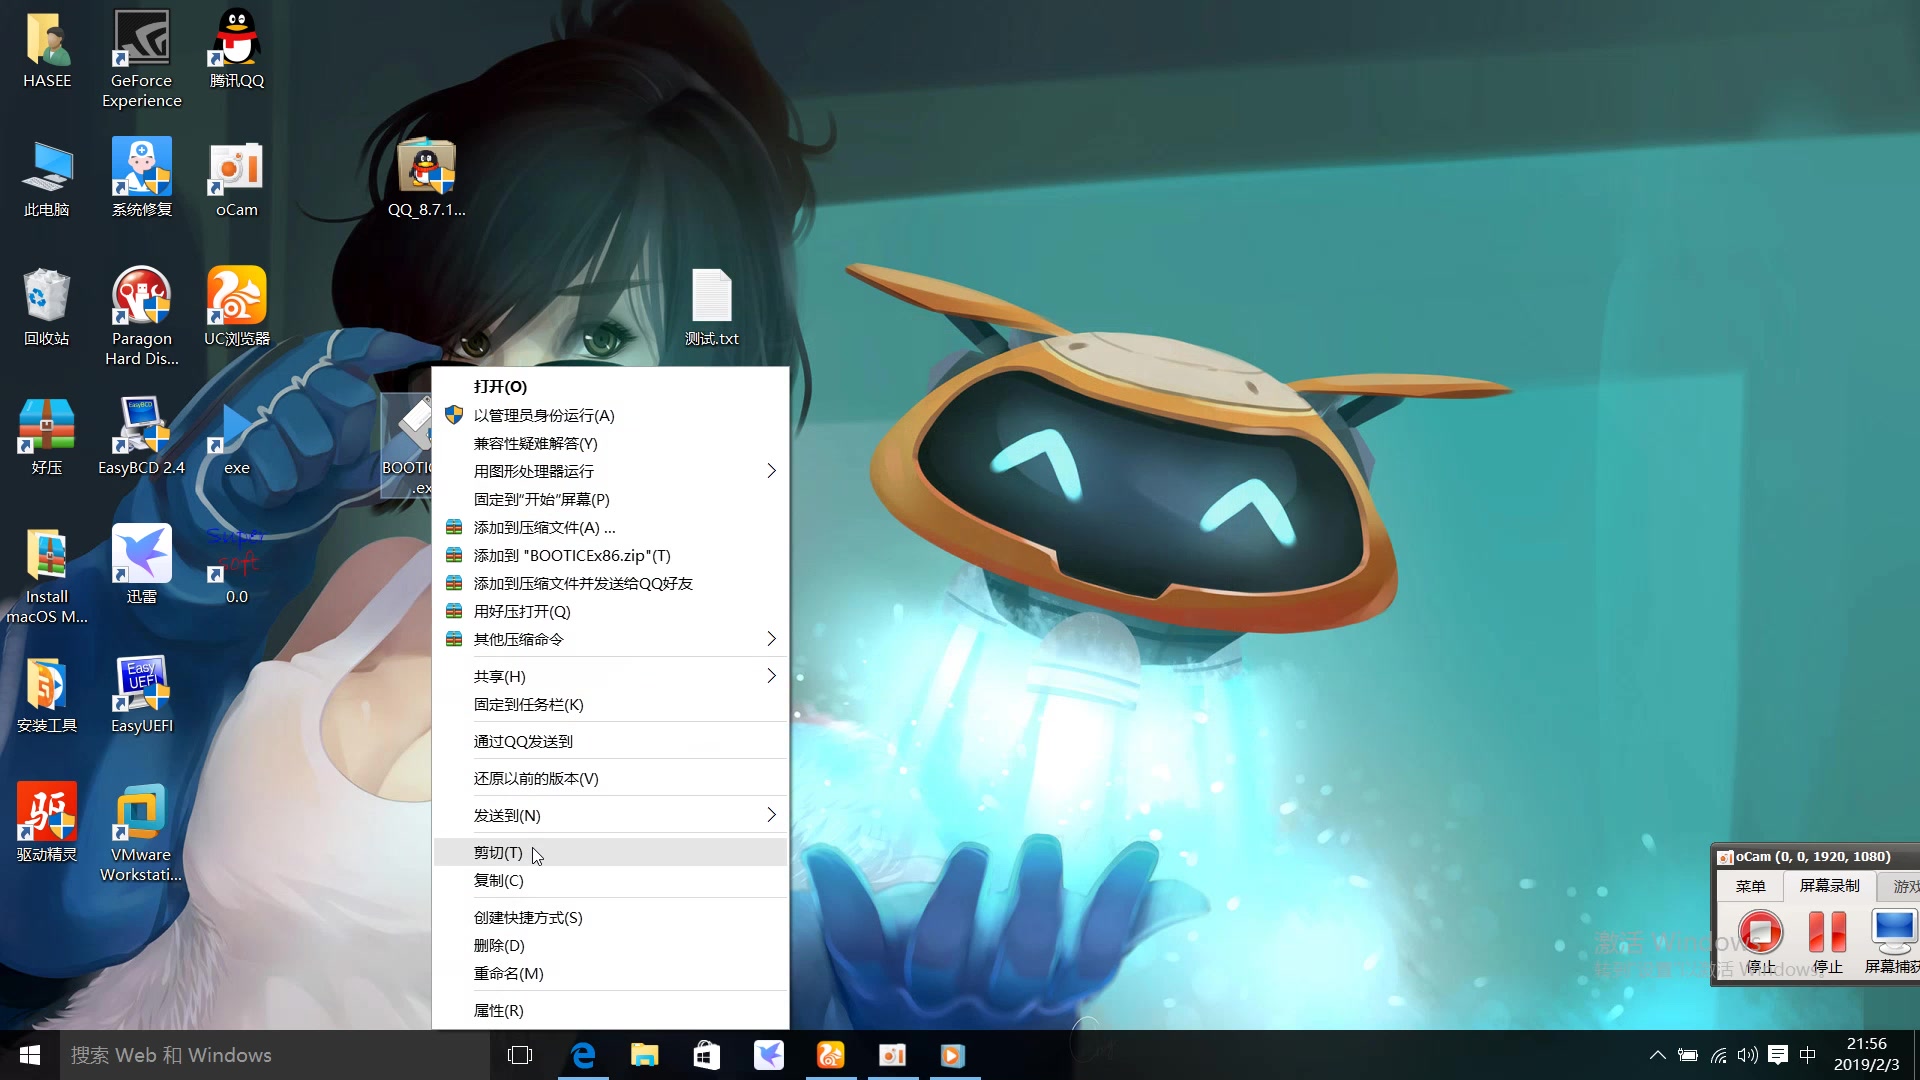Screen dimensions: 1920x1080
Task: Click 复制(C) to copy file
Action: tap(498, 880)
